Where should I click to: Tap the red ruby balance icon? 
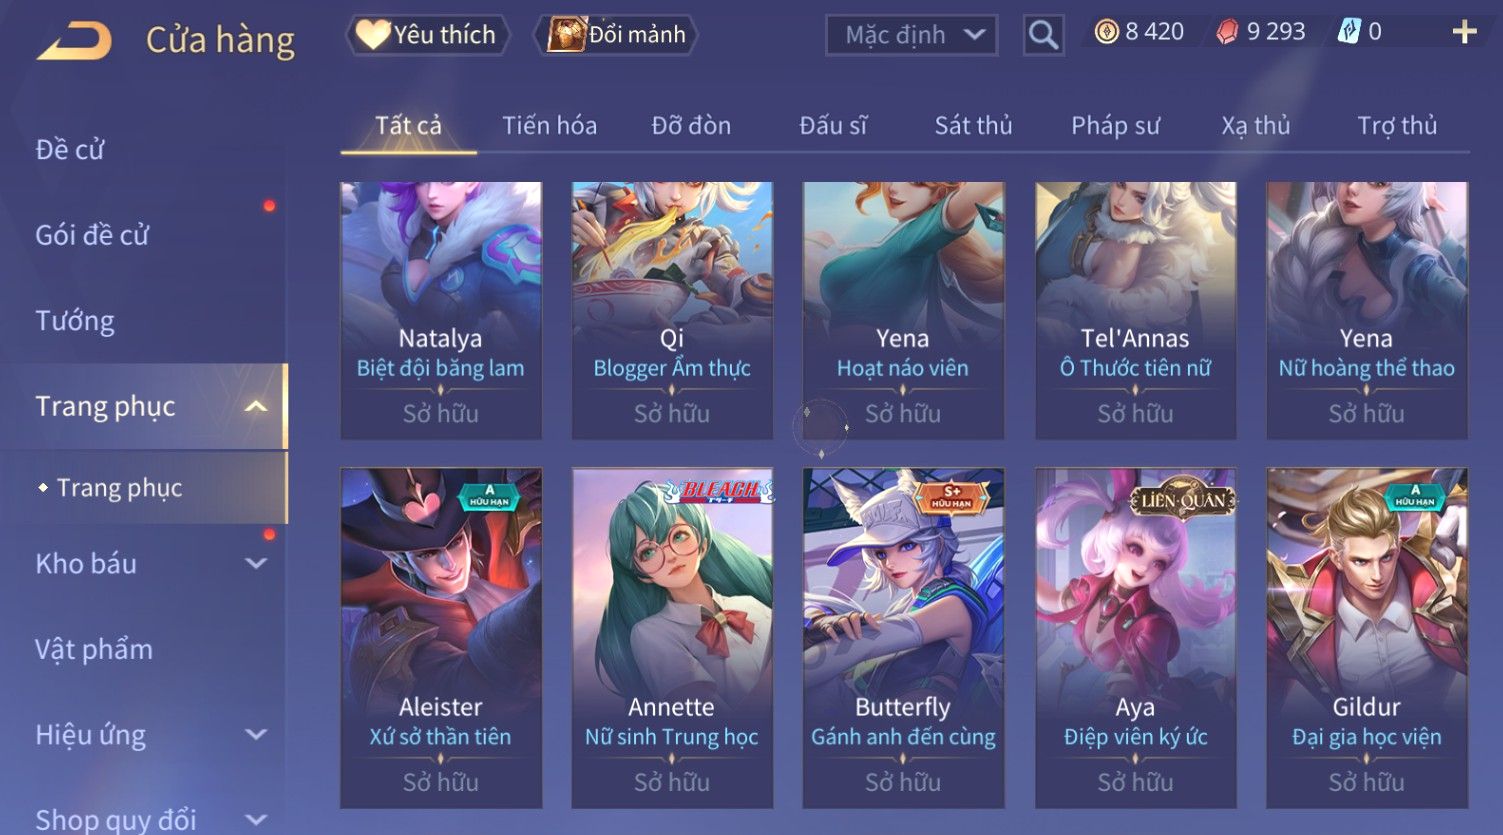coord(1227,32)
